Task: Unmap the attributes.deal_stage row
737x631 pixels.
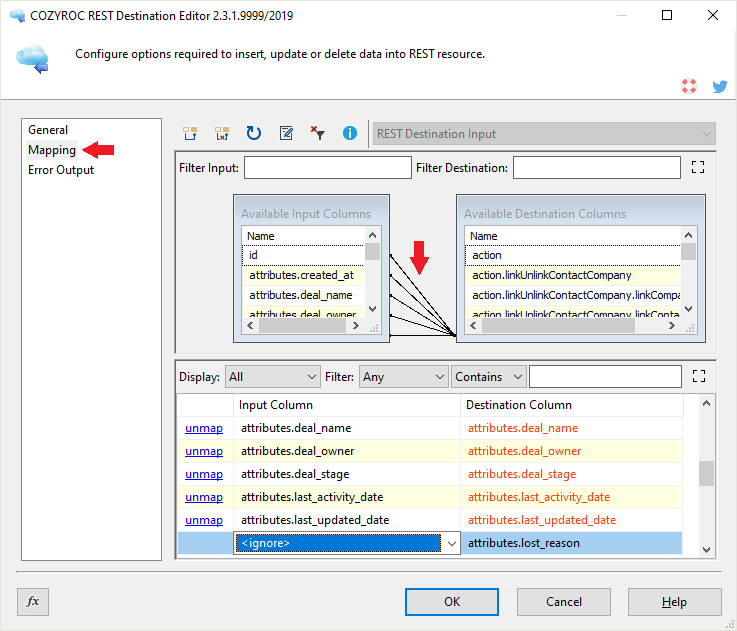Action: (204, 474)
